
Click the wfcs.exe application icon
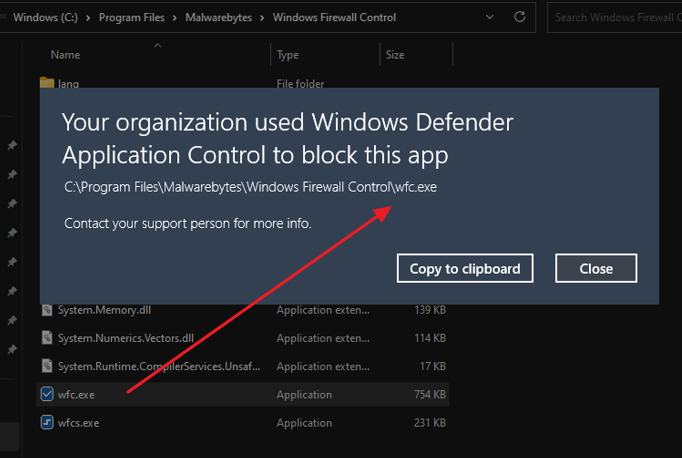[47, 423]
